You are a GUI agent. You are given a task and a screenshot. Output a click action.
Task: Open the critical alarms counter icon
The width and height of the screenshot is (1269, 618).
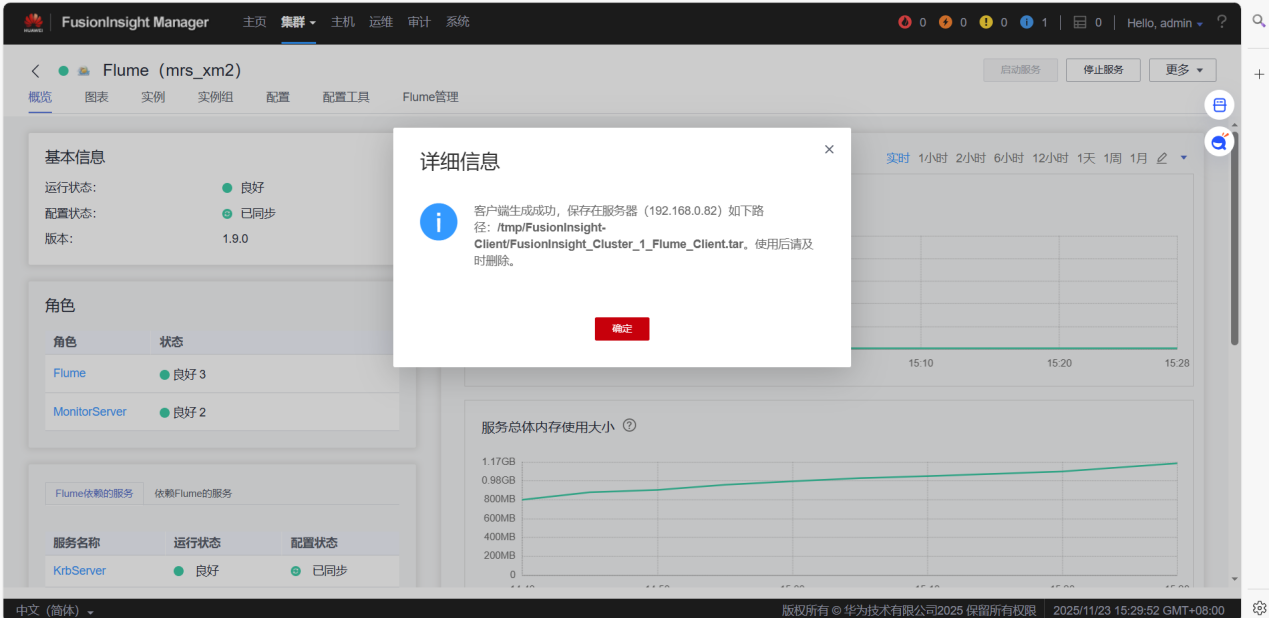906,21
